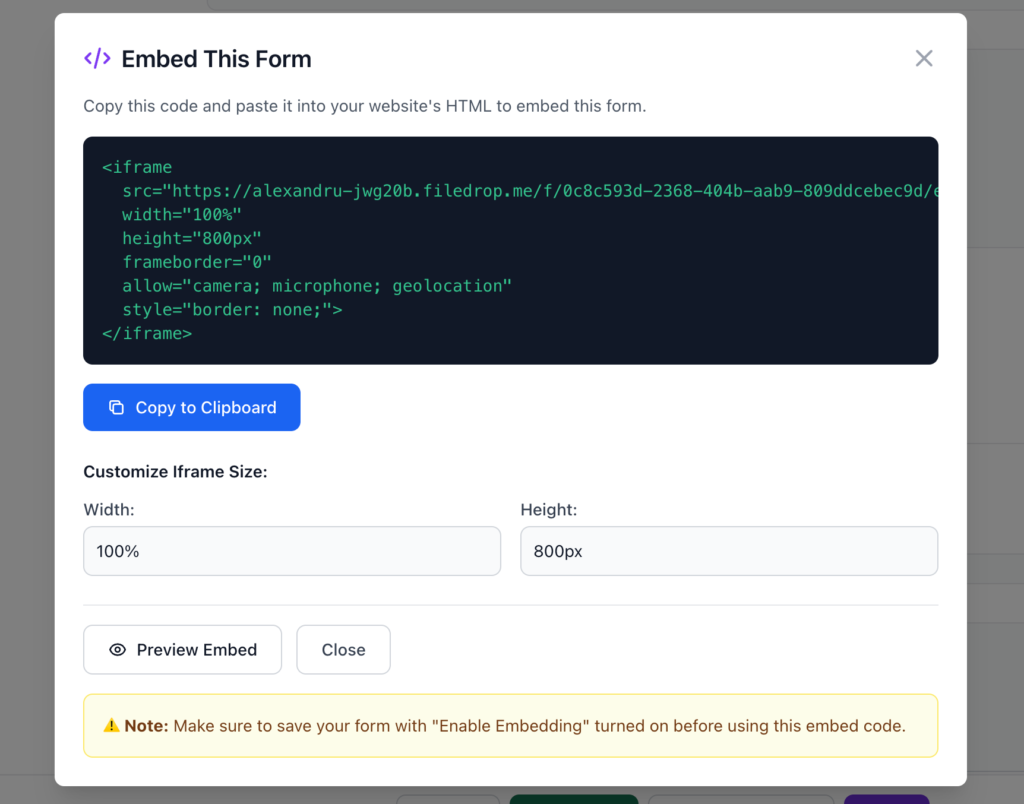This screenshot has height=804, width=1024.
Task: Select the dark embed code block
Action: pyautogui.click(x=510, y=250)
